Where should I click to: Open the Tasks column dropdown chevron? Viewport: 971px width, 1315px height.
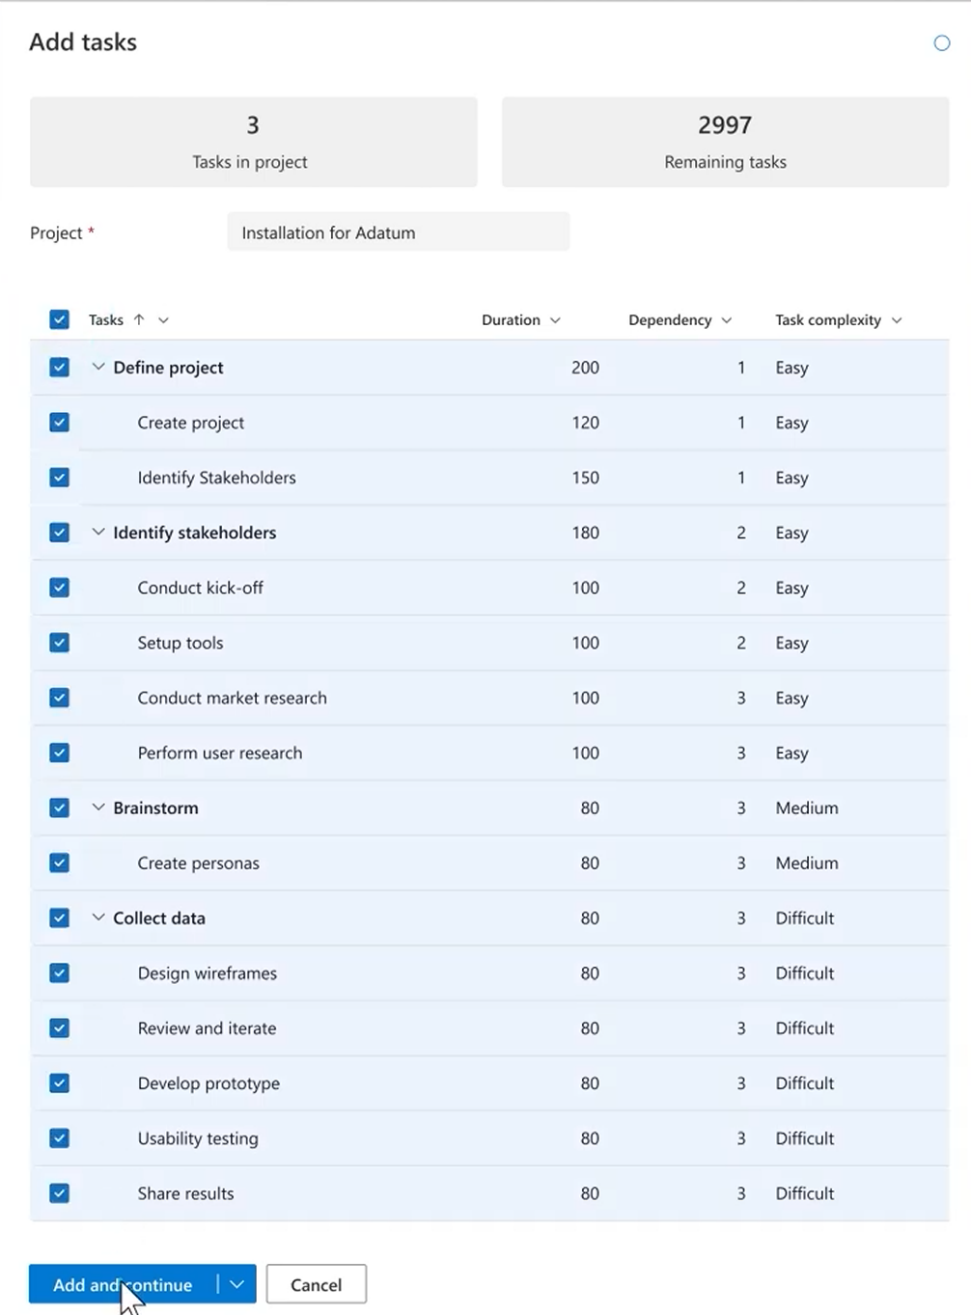[163, 321]
